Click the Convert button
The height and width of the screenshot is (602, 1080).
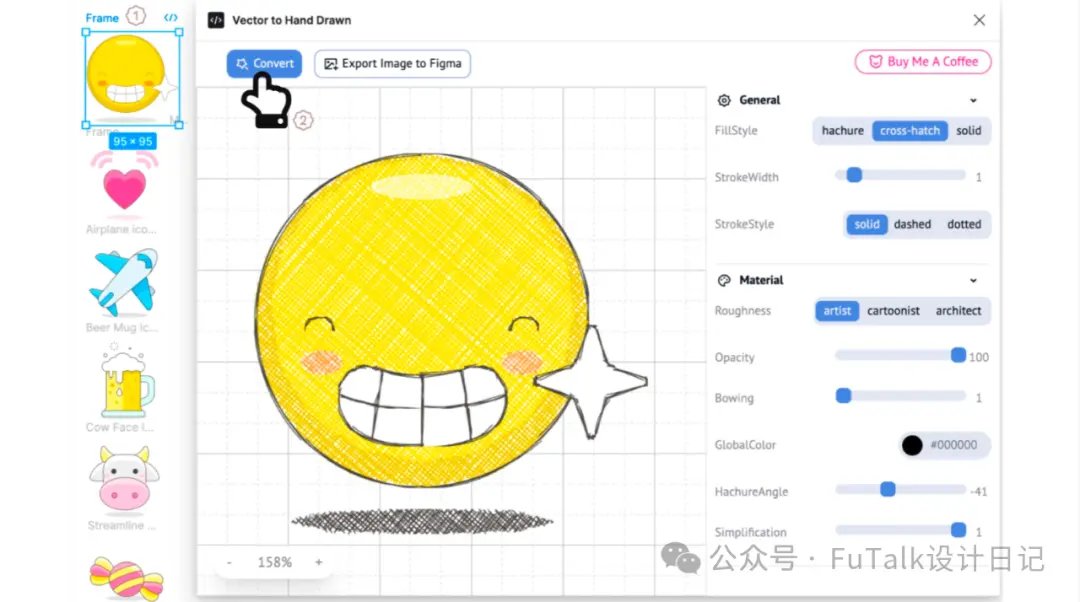pyautogui.click(x=264, y=63)
